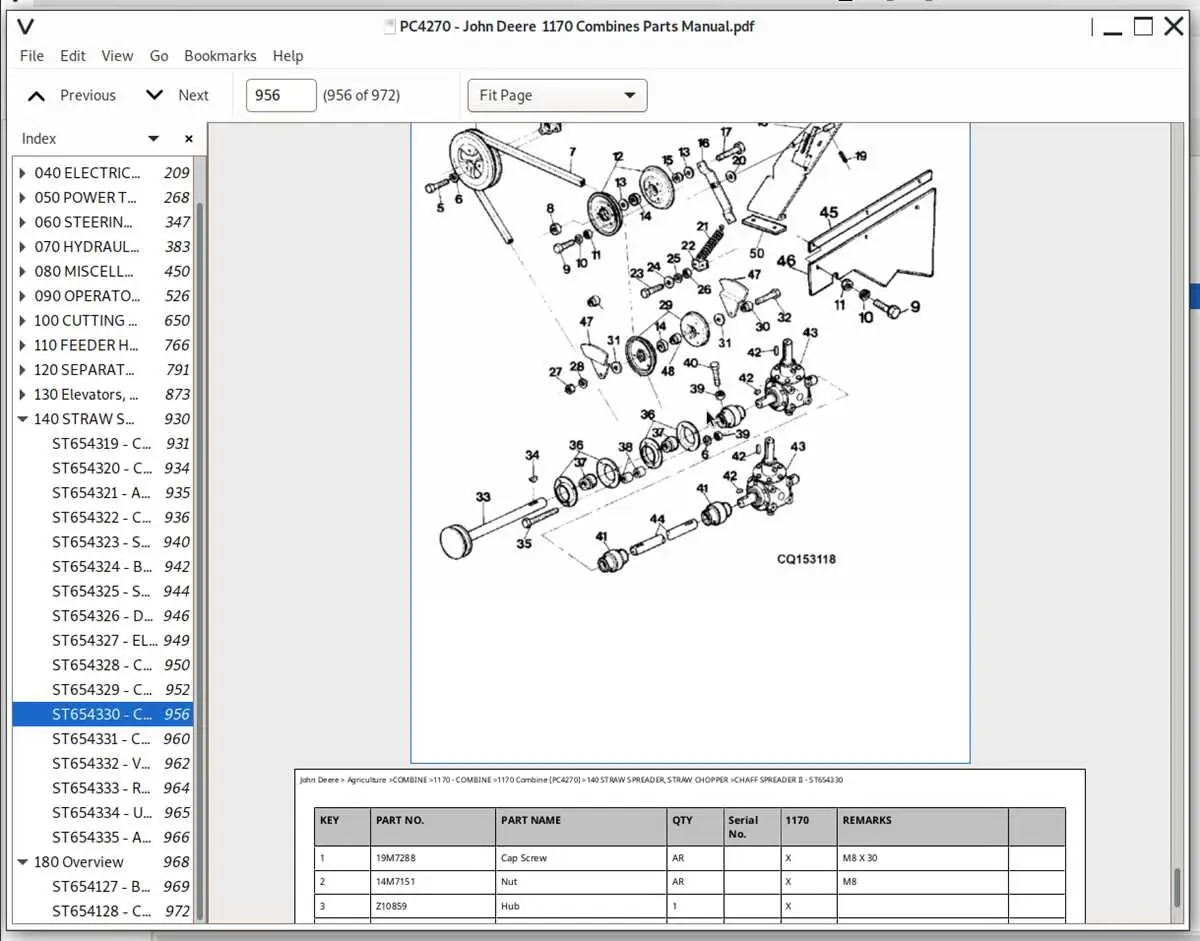This screenshot has height=941, width=1200.
Task: Close the Index sidebar panel
Action: pos(188,139)
